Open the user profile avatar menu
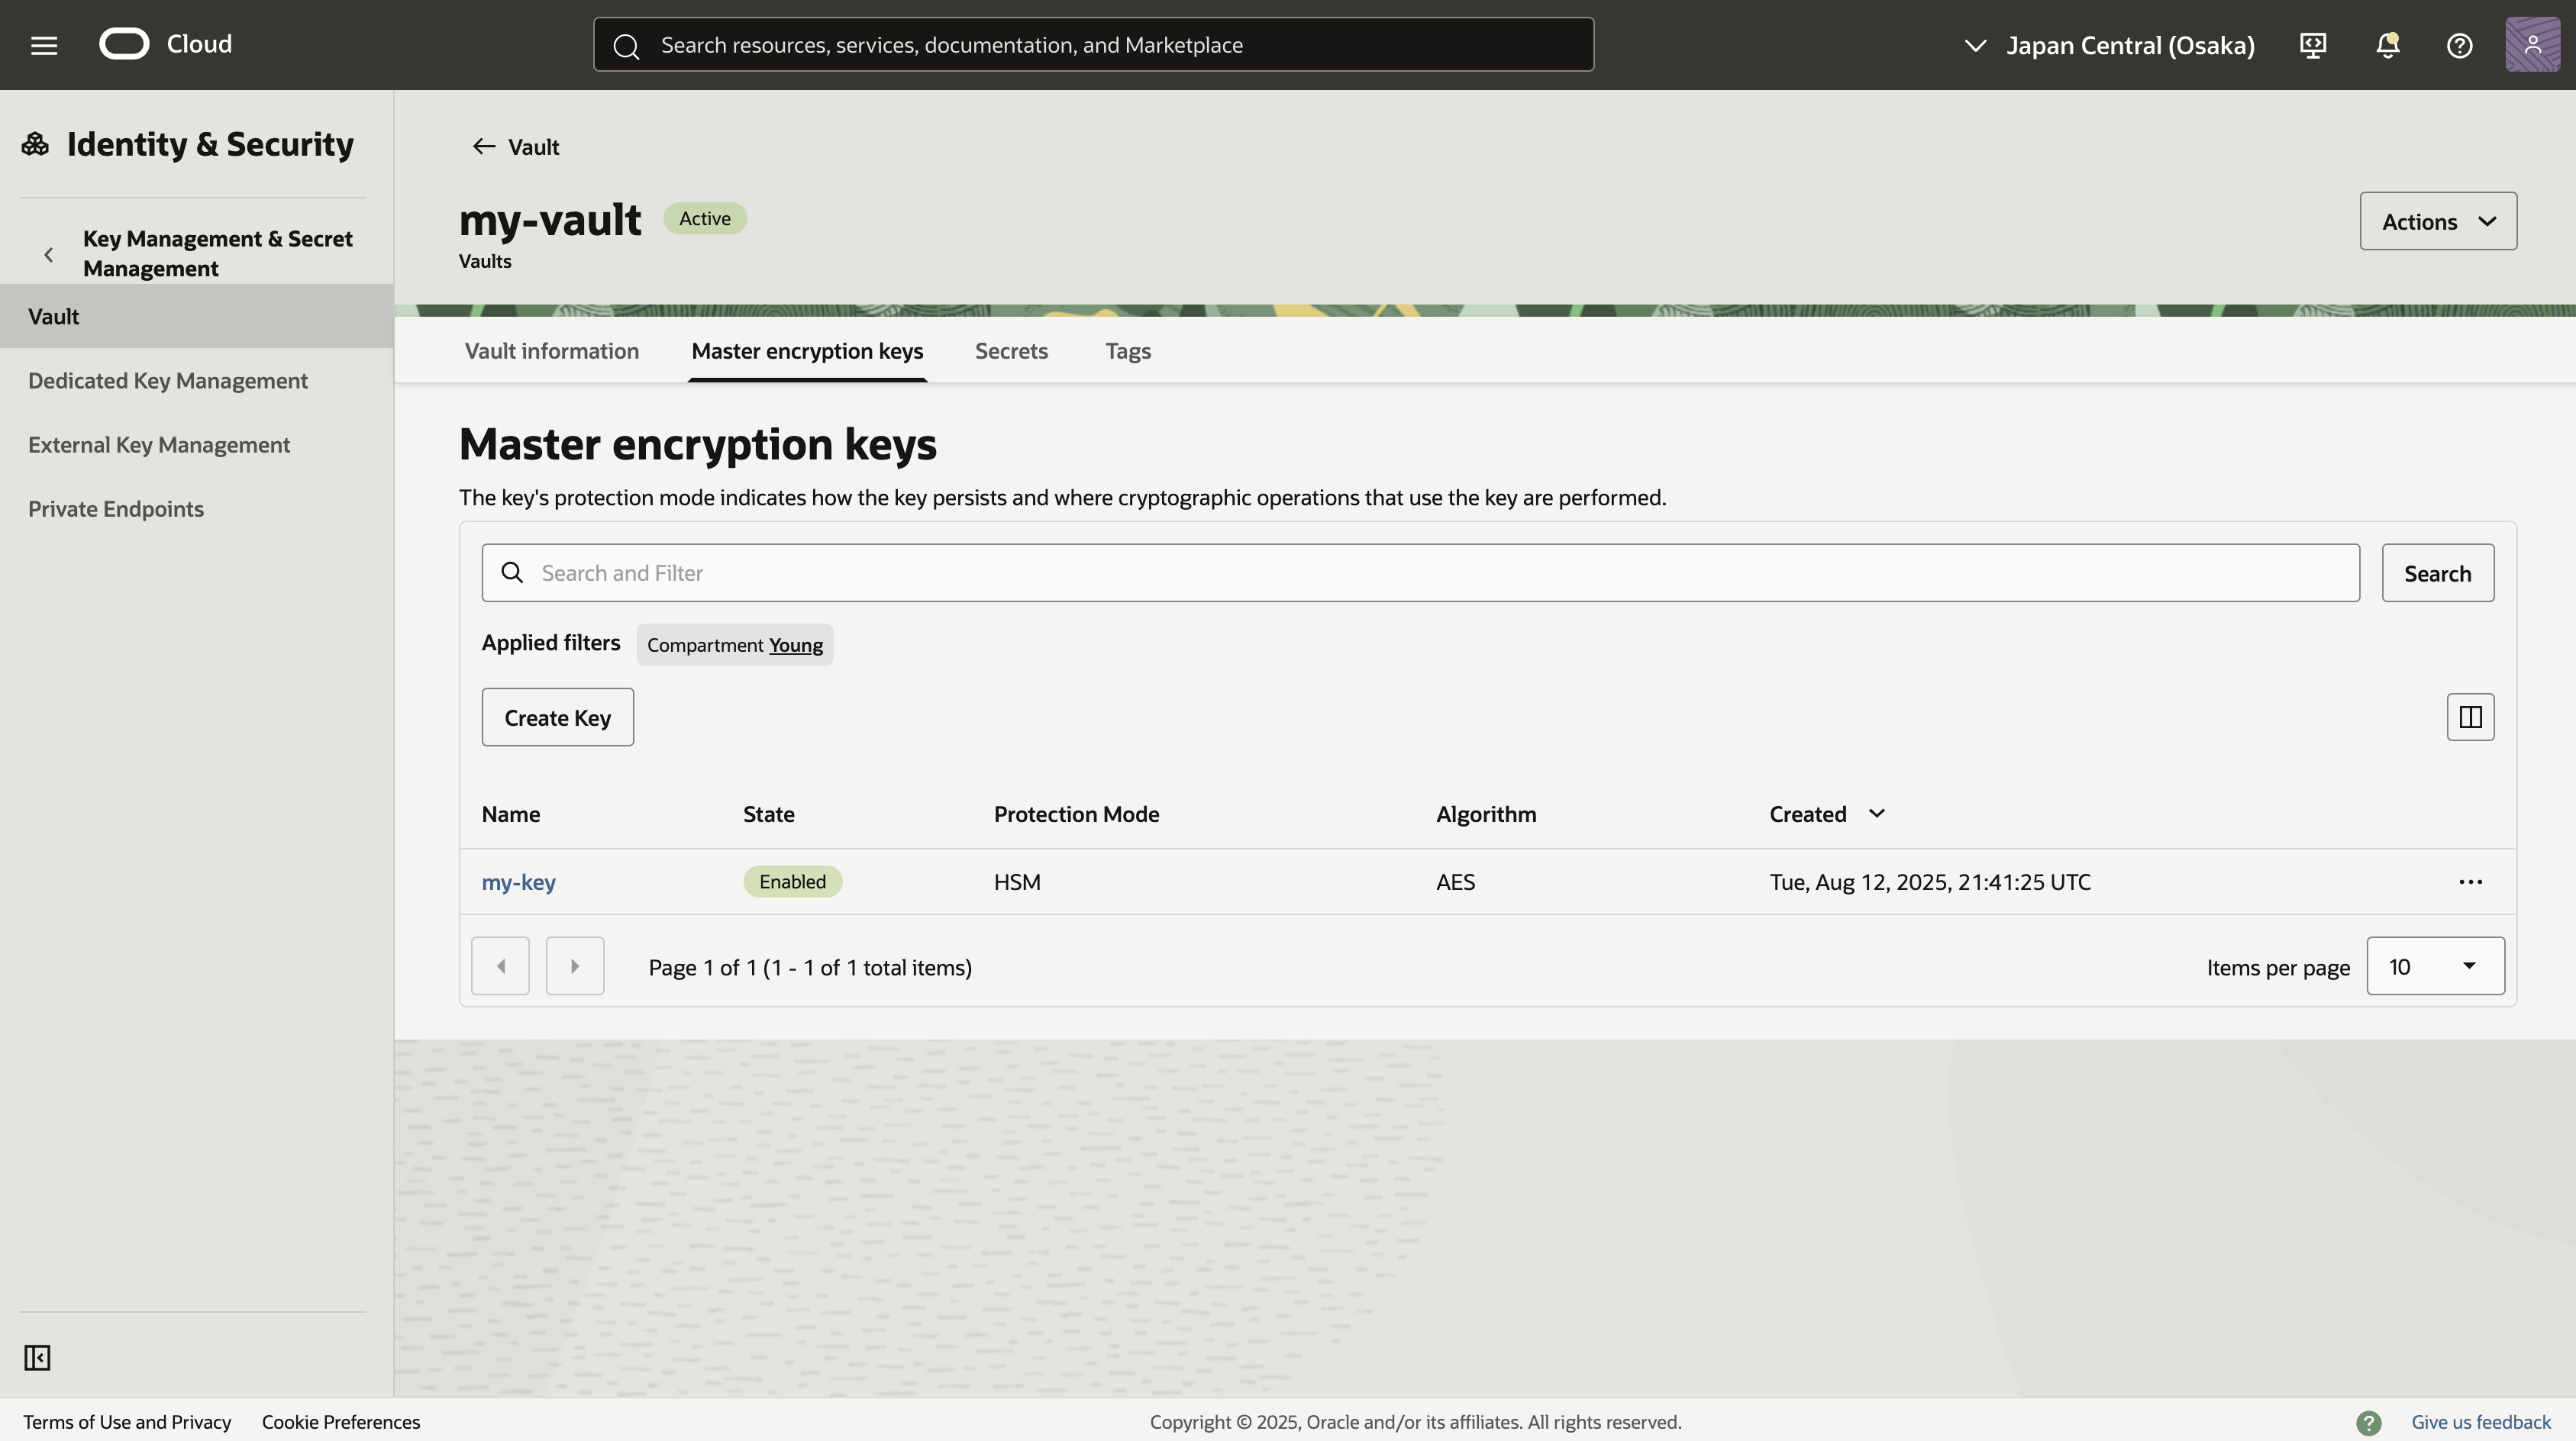The image size is (2576, 1441). [2532, 45]
